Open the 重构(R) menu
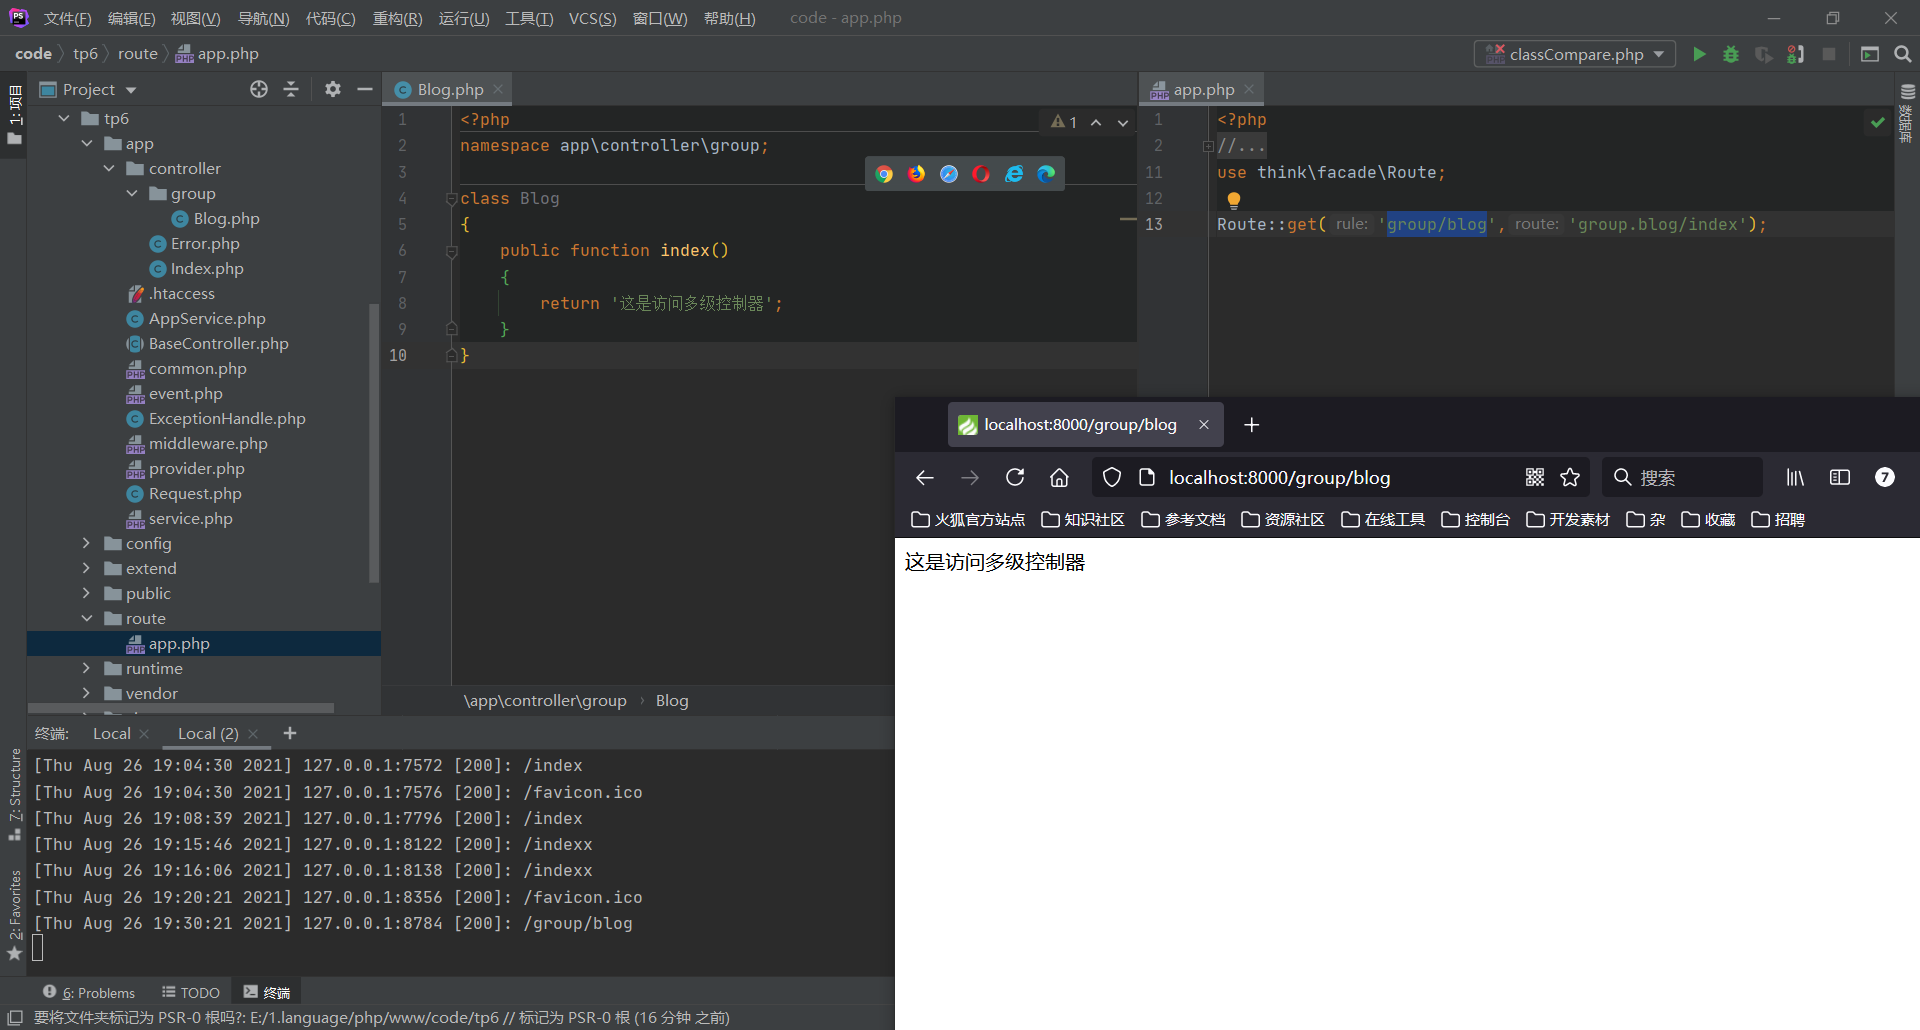This screenshot has height=1030, width=1920. point(397,18)
